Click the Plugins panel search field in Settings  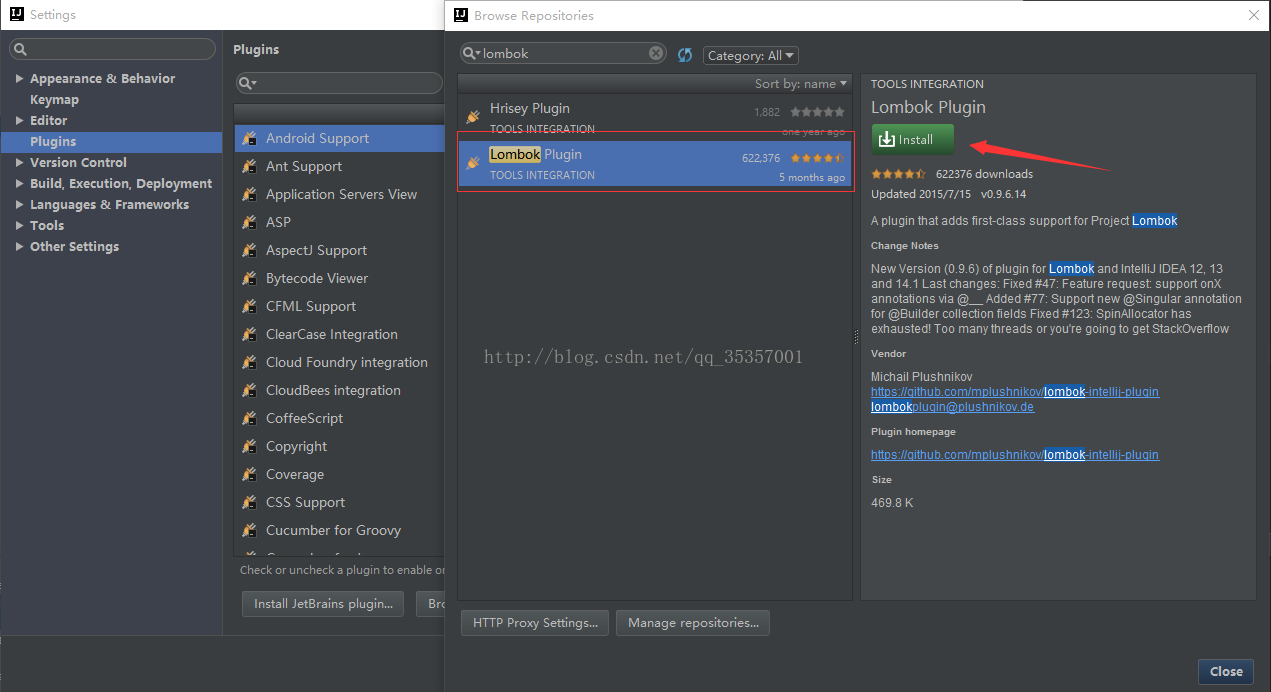coord(339,83)
